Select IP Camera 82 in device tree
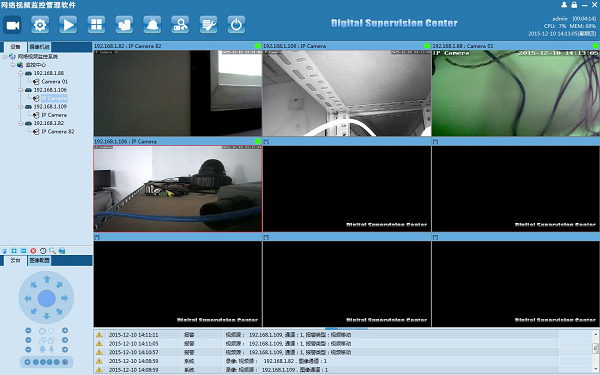 point(57,132)
